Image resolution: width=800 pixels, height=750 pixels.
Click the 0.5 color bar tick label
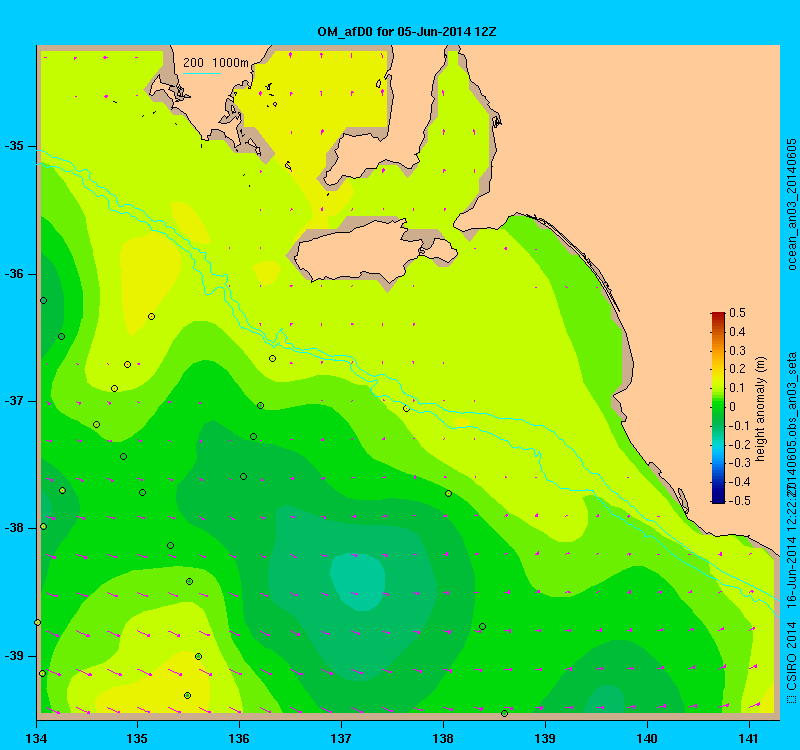[x=737, y=313]
